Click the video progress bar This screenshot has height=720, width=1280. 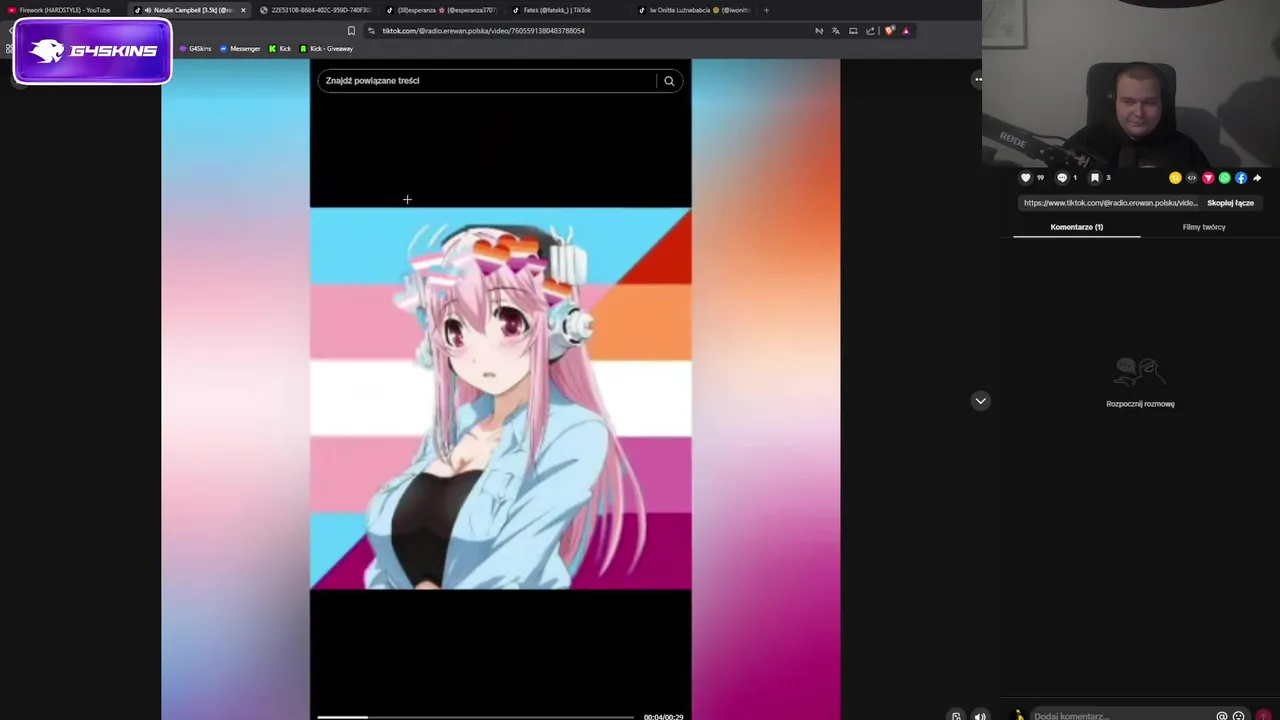(x=475, y=717)
